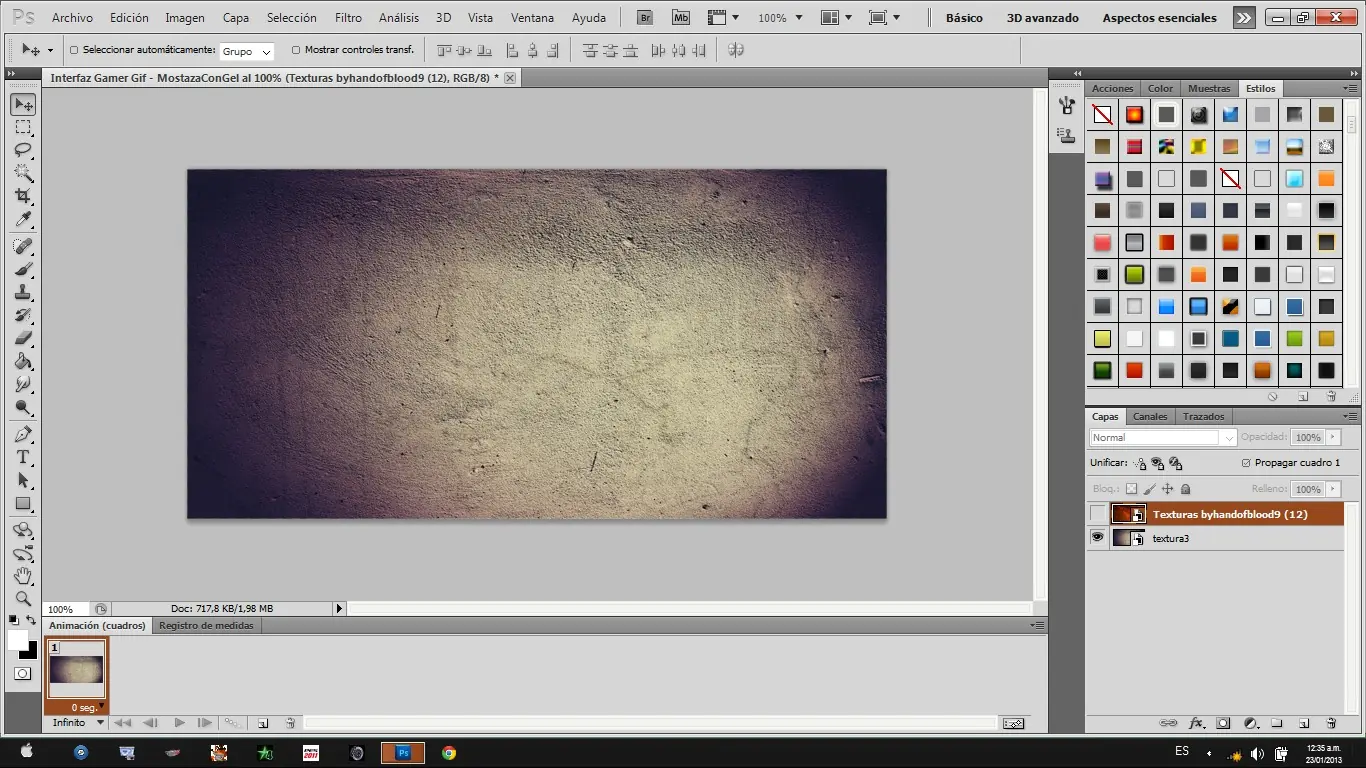1366x768 pixels.
Task: Switch to the Canales tab
Action: (x=1150, y=417)
